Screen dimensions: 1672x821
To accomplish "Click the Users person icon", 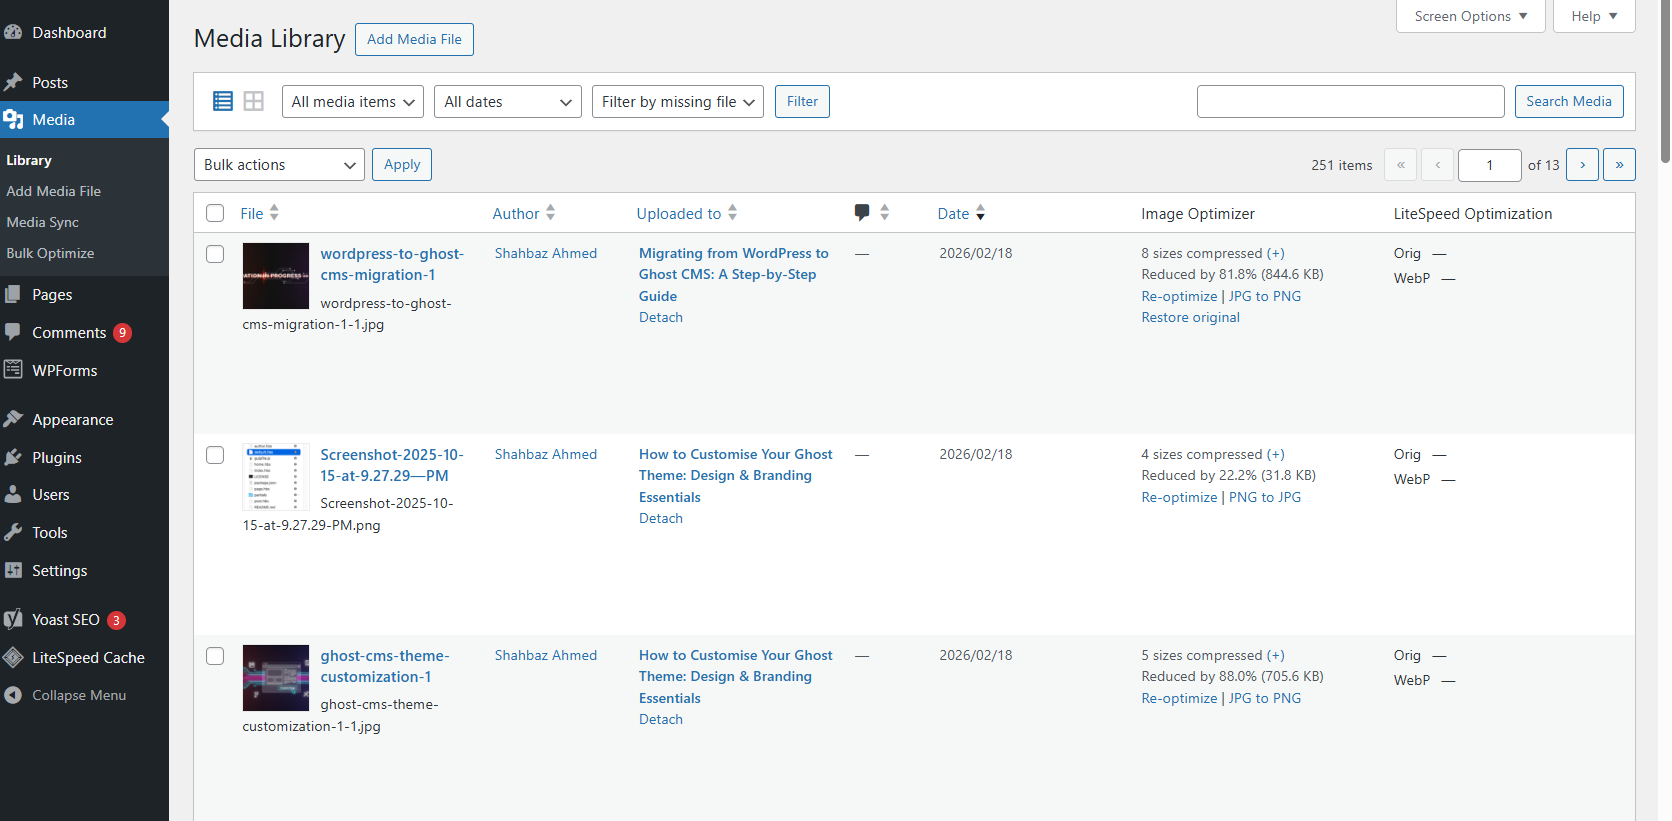I will [x=13, y=494].
